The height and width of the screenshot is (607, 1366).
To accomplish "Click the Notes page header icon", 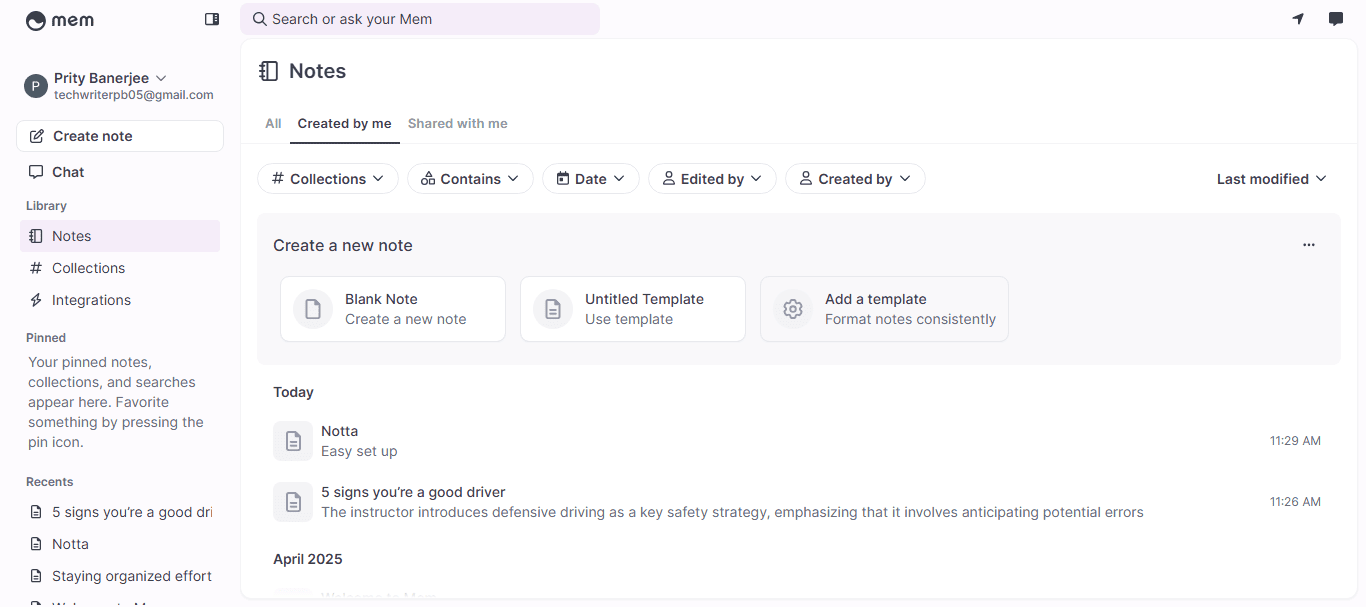I will click(x=268, y=71).
